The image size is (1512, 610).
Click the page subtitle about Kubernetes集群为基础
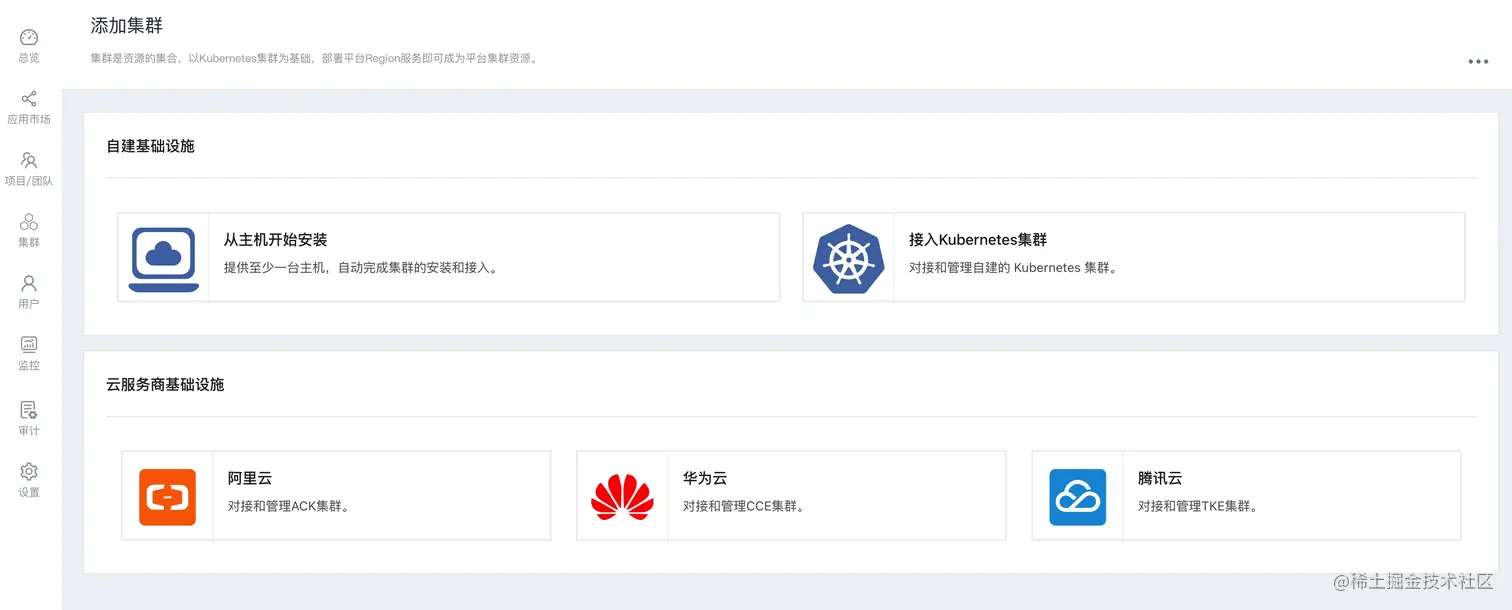pyautogui.click(x=315, y=58)
